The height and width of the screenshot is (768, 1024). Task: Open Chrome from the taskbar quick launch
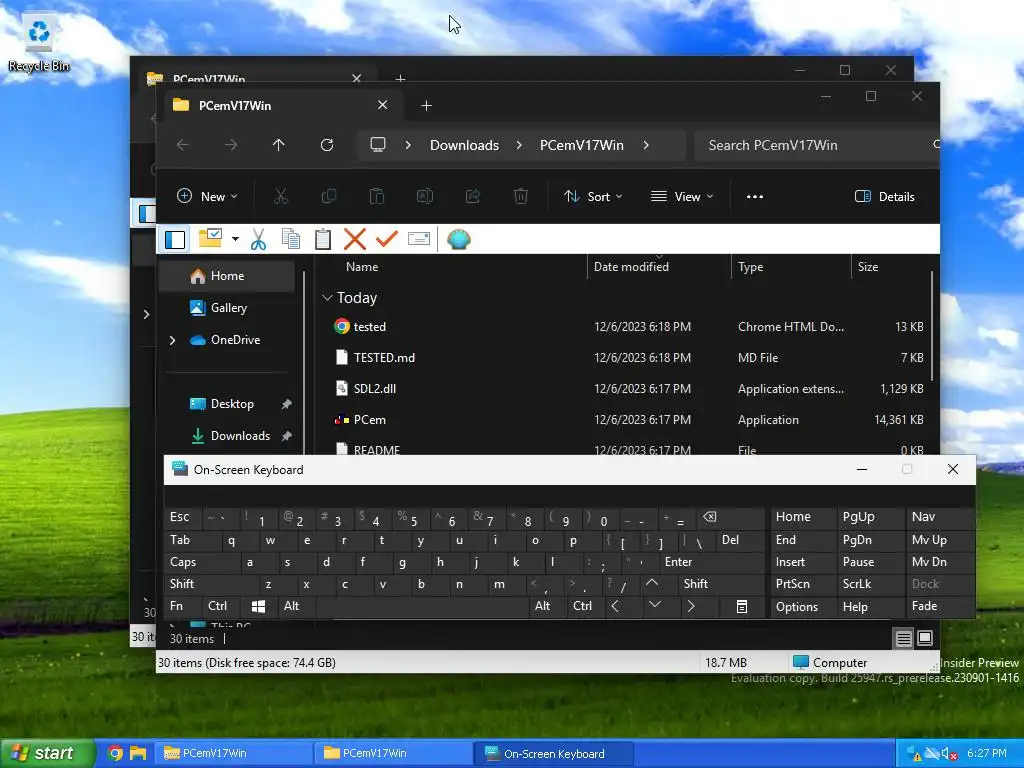(x=115, y=753)
